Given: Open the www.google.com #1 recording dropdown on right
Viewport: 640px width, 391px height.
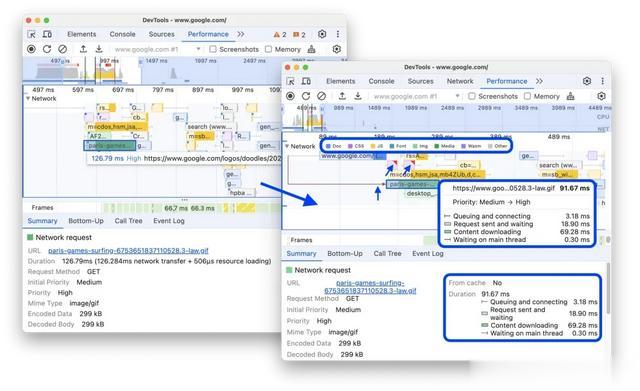Looking at the screenshot, I should (416, 96).
